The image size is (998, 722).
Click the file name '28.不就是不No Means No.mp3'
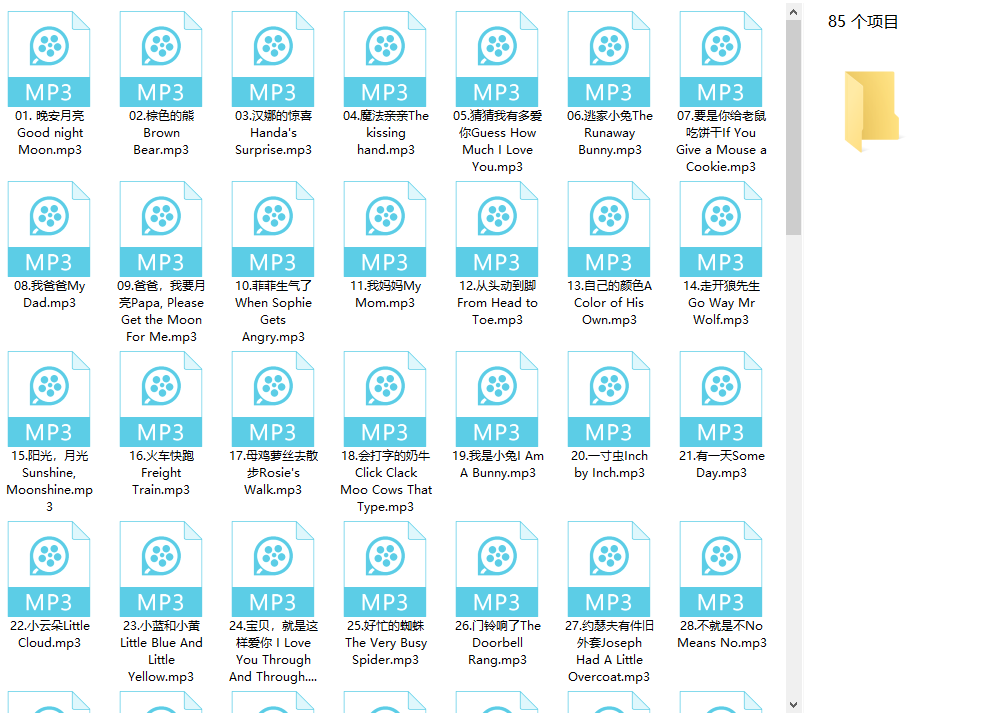722,634
